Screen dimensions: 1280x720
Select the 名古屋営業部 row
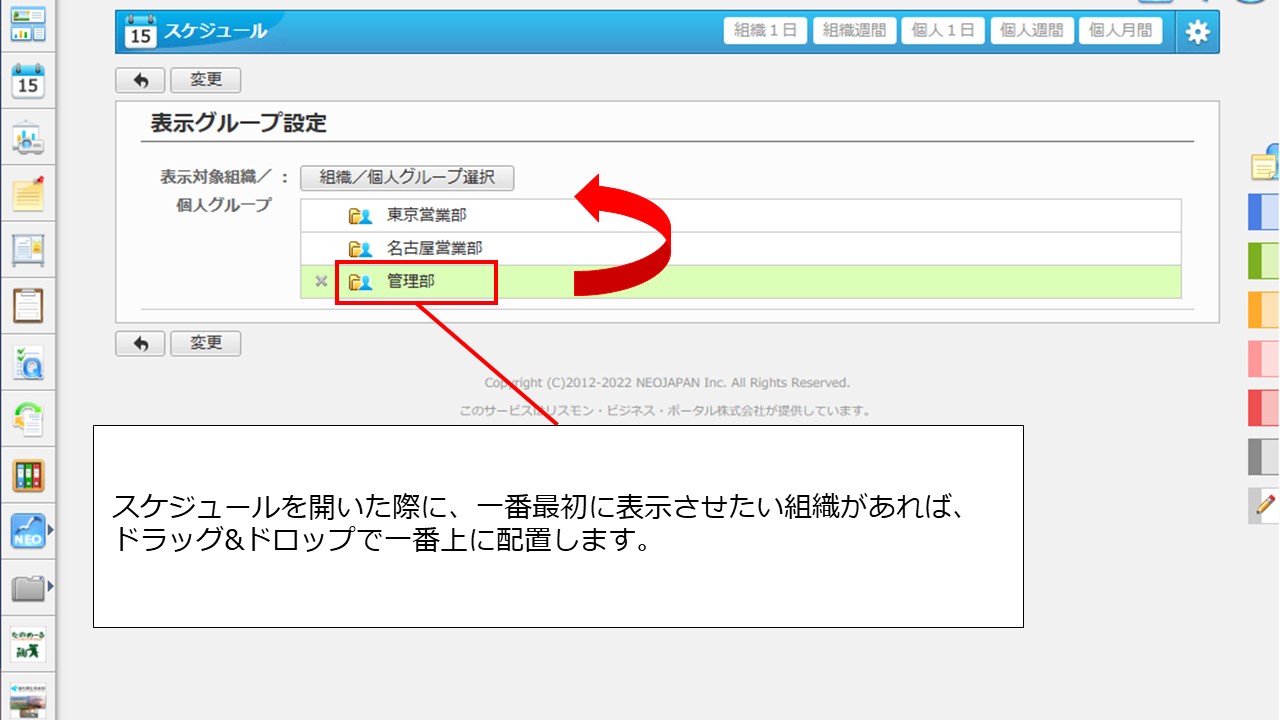[741, 249]
